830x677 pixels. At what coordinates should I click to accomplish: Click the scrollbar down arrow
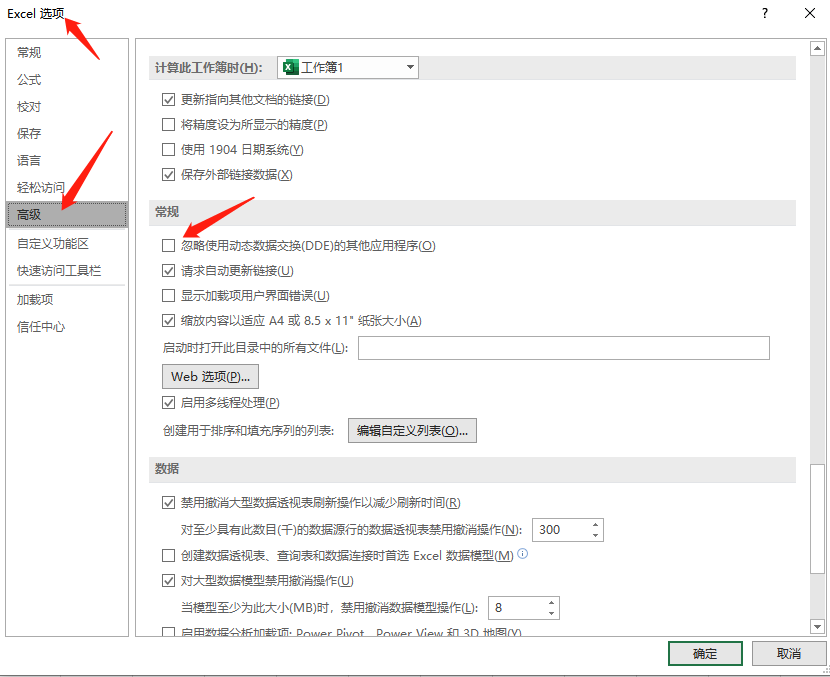coord(817,627)
